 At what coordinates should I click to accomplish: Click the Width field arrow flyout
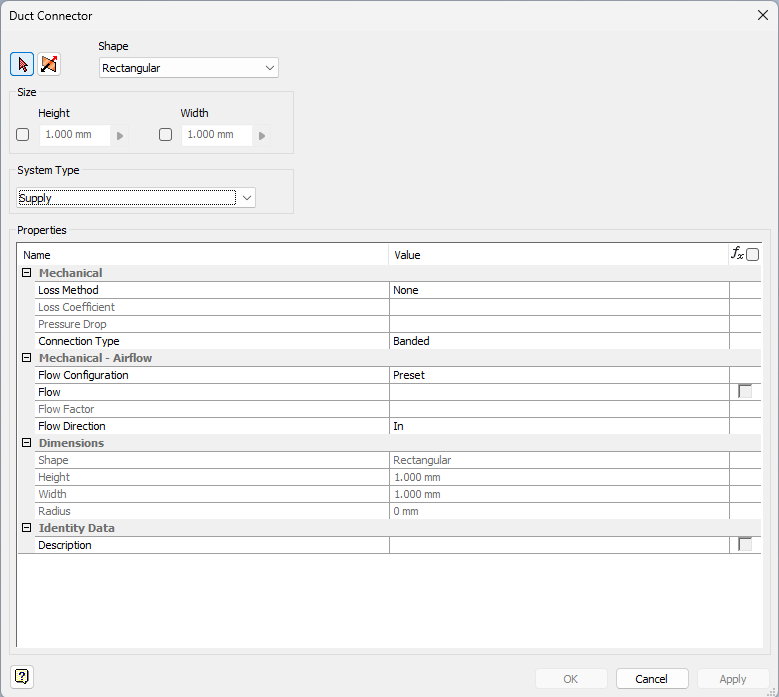262,136
